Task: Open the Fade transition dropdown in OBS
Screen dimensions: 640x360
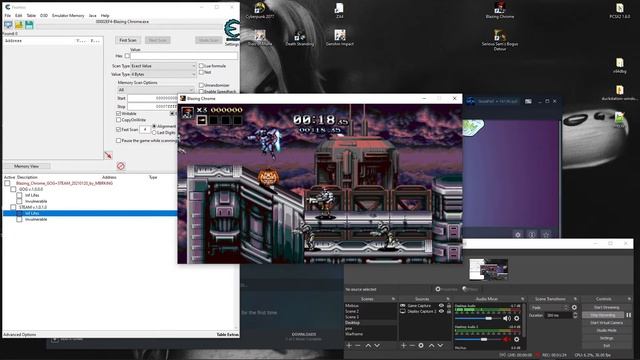Action: point(549,307)
